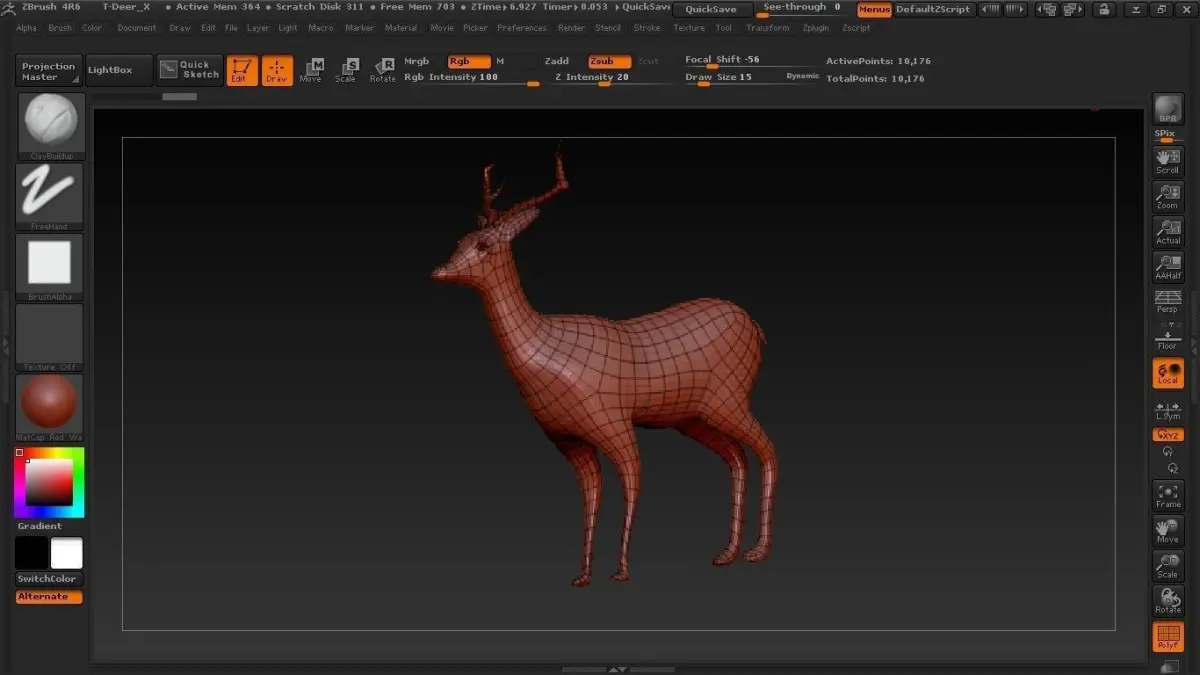Open the FreeHand stroke picker
Viewport: 1200px width, 675px height.
[50, 197]
